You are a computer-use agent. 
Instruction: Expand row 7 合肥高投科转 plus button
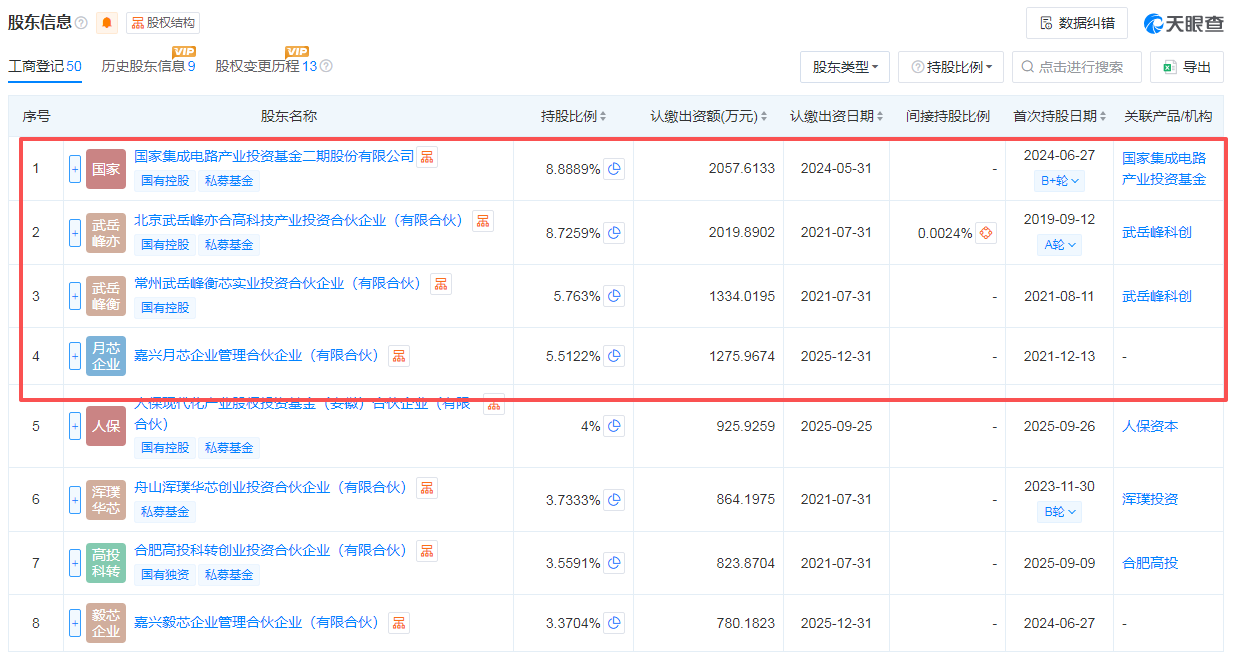click(75, 563)
